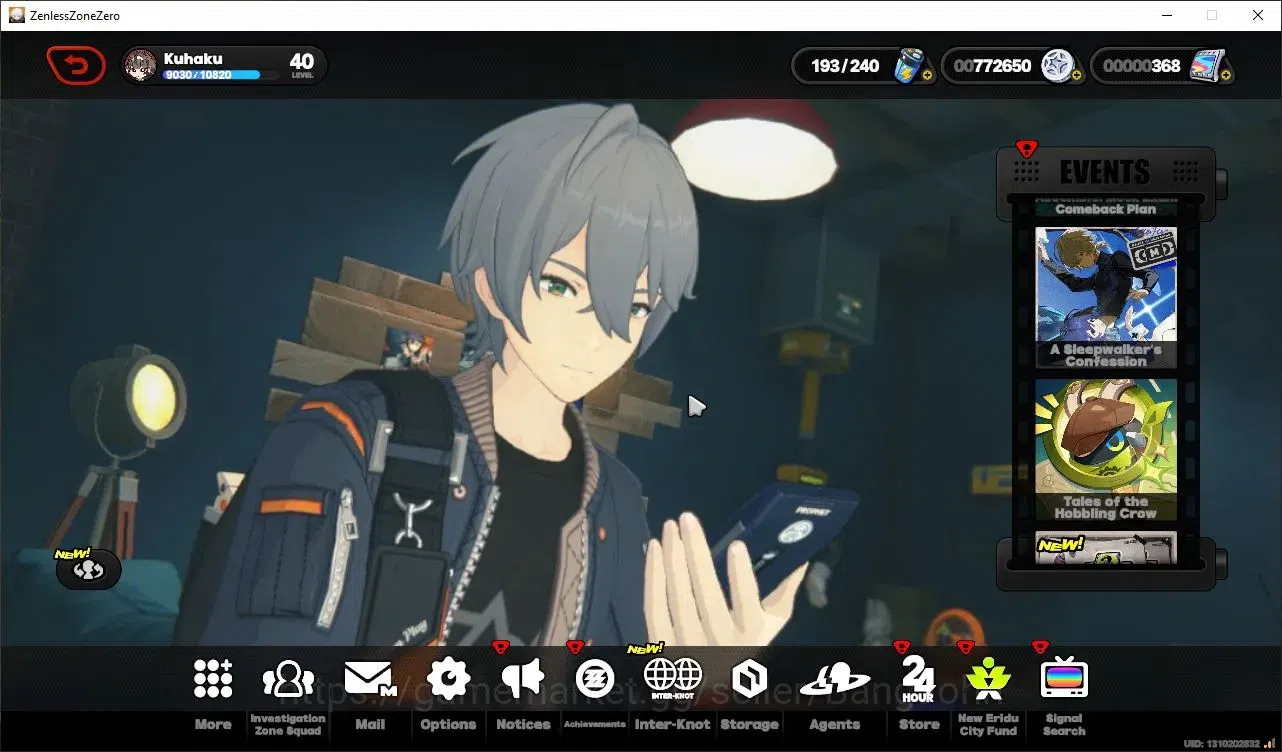The width and height of the screenshot is (1282, 752).
Task: Add battery charge with plus button
Action: pos(927,75)
